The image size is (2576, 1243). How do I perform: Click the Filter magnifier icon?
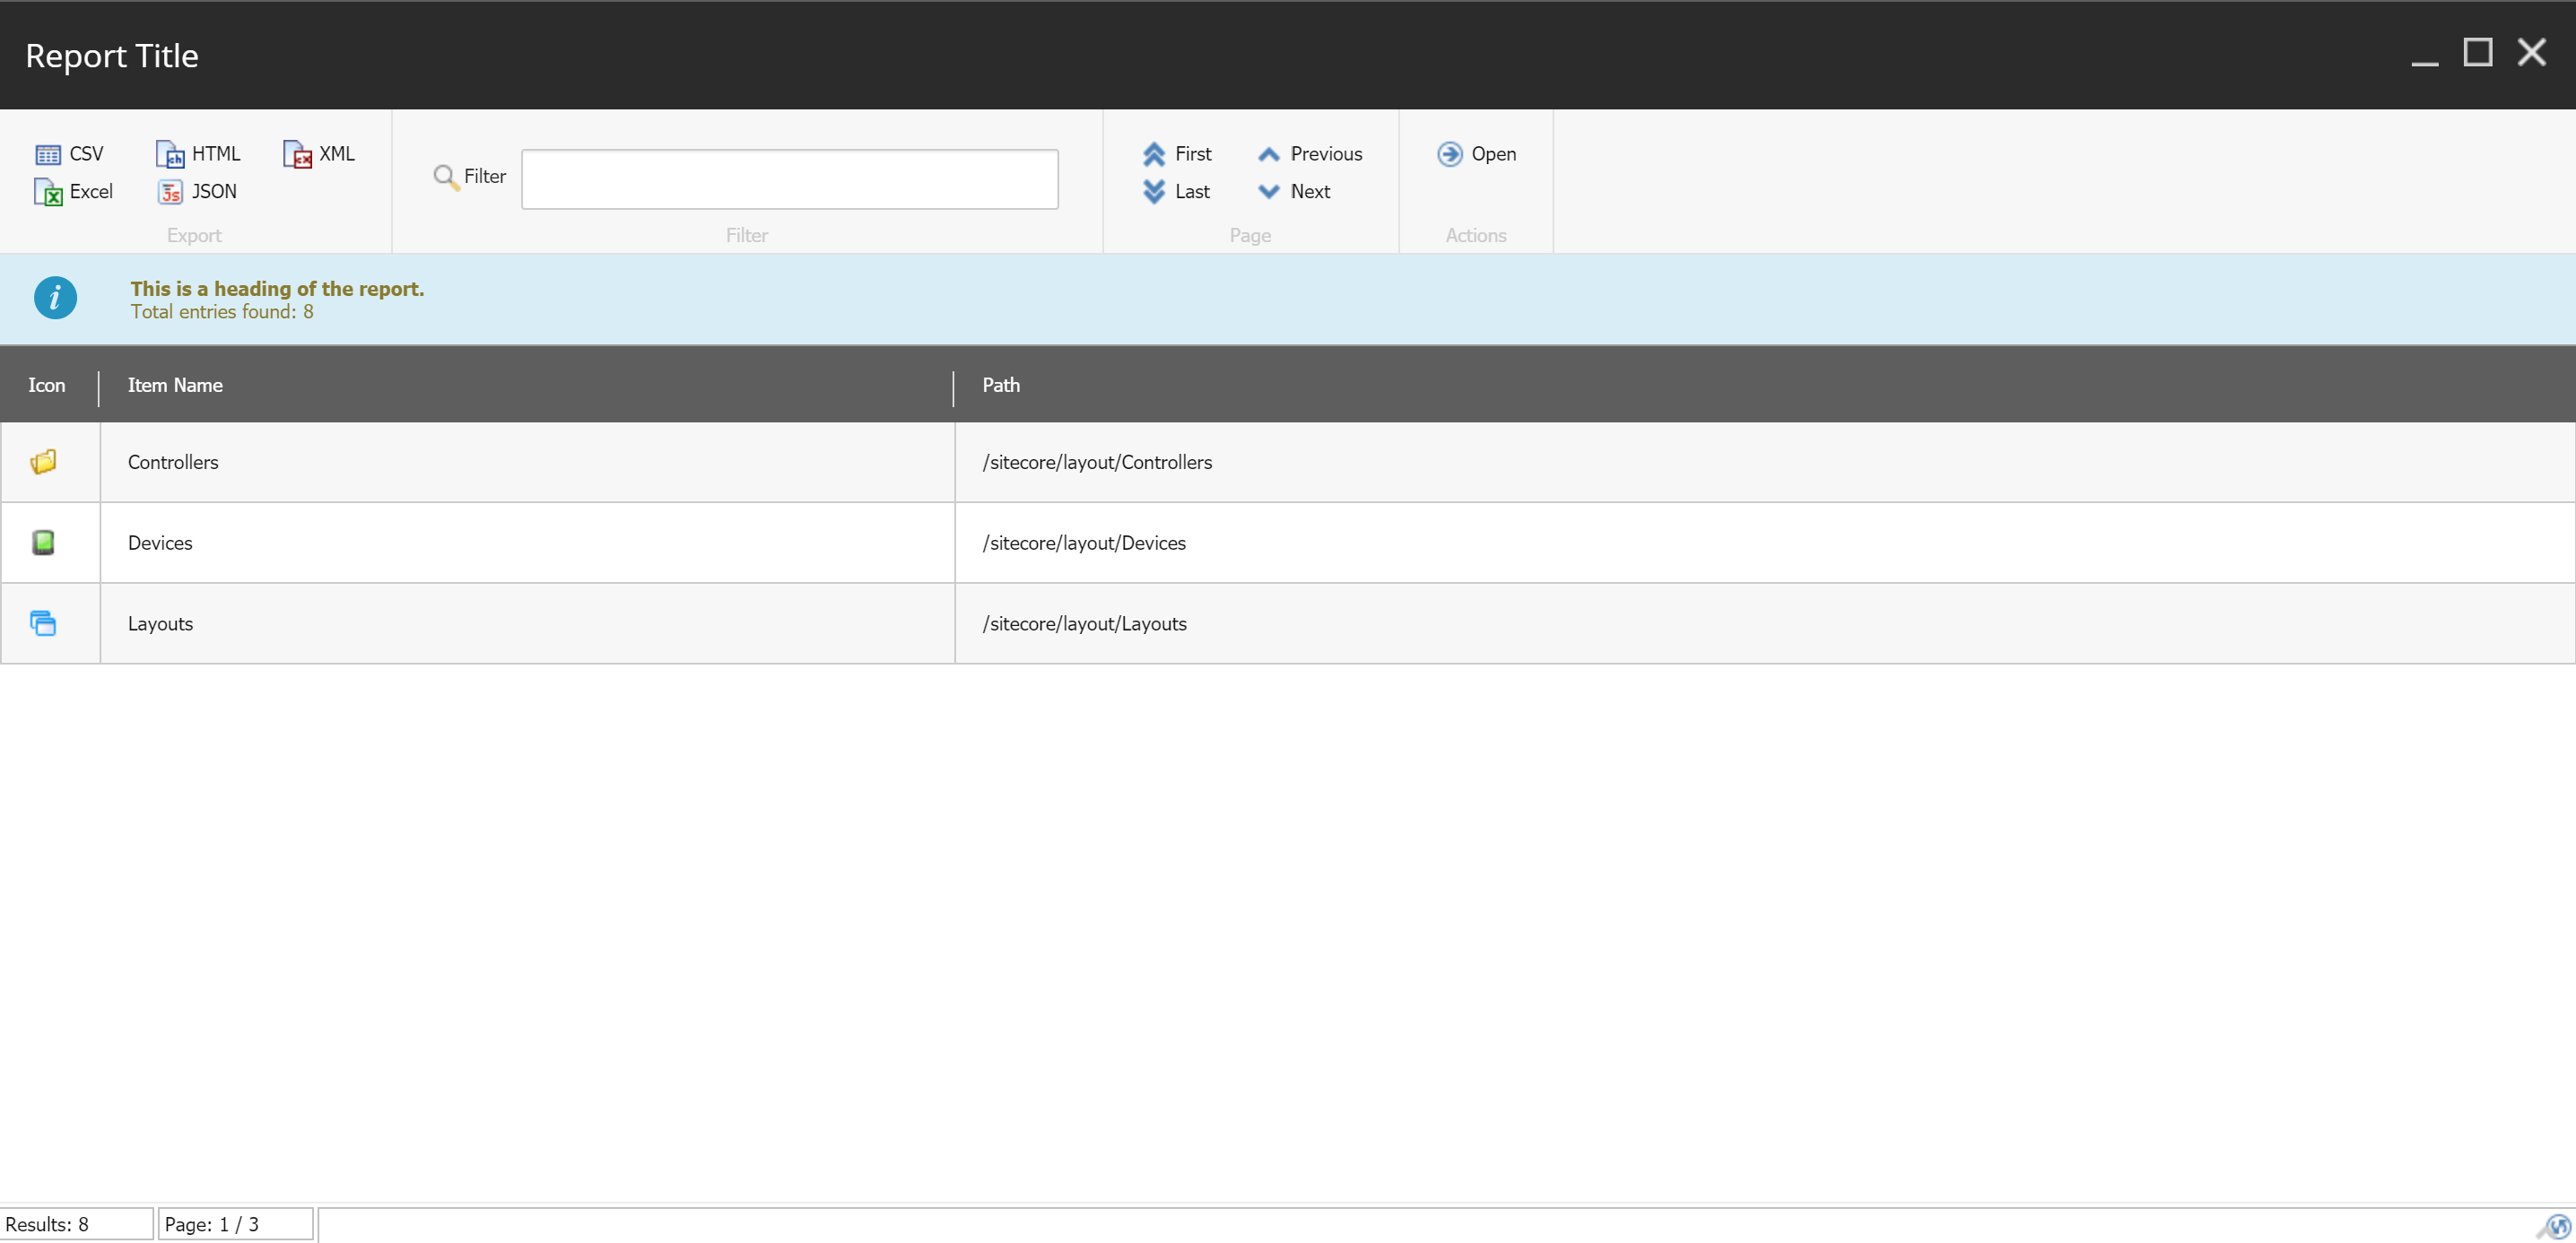[x=445, y=177]
